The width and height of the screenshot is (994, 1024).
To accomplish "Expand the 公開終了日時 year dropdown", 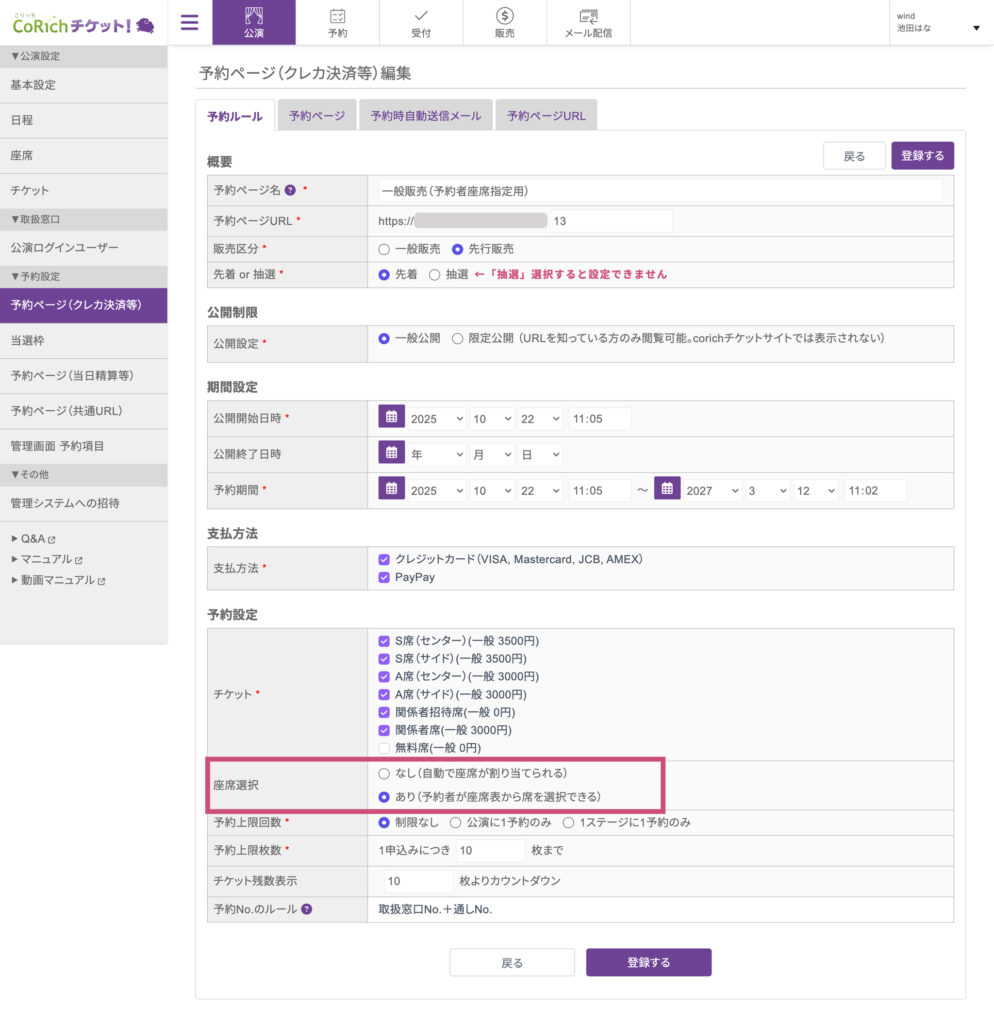I will (x=437, y=454).
